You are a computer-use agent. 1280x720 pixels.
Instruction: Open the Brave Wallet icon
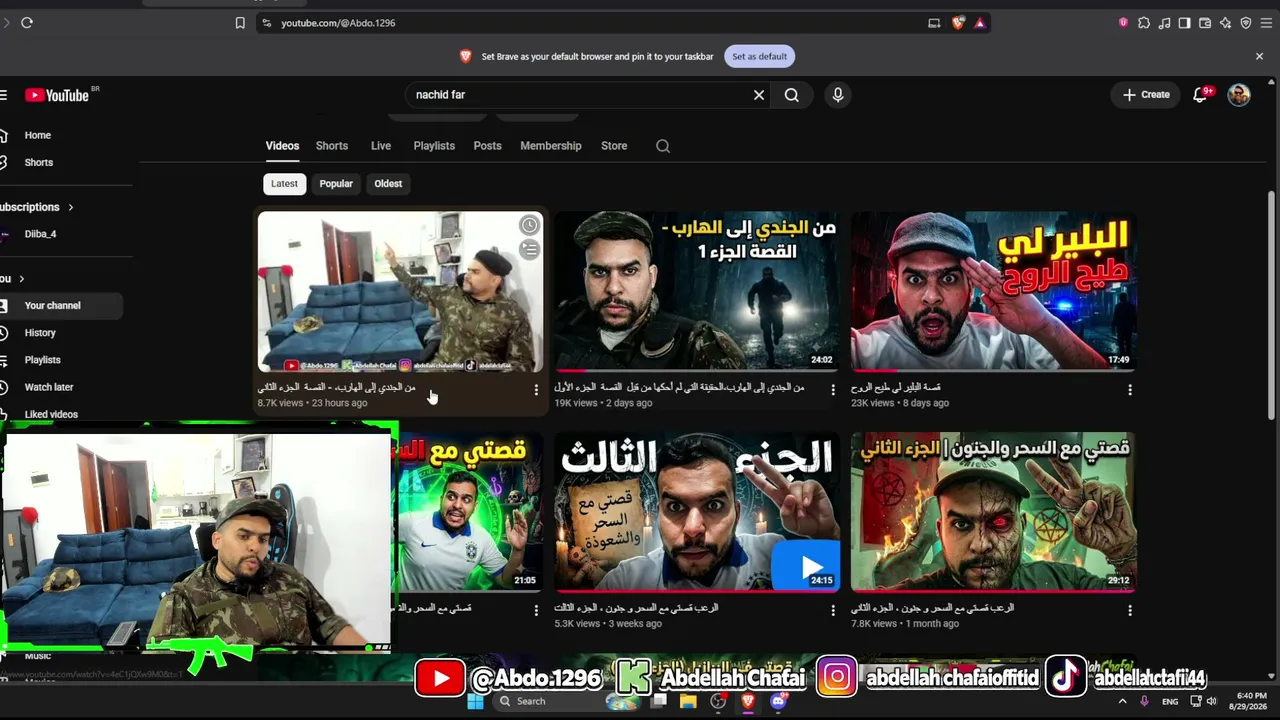tap(1205, 23)
